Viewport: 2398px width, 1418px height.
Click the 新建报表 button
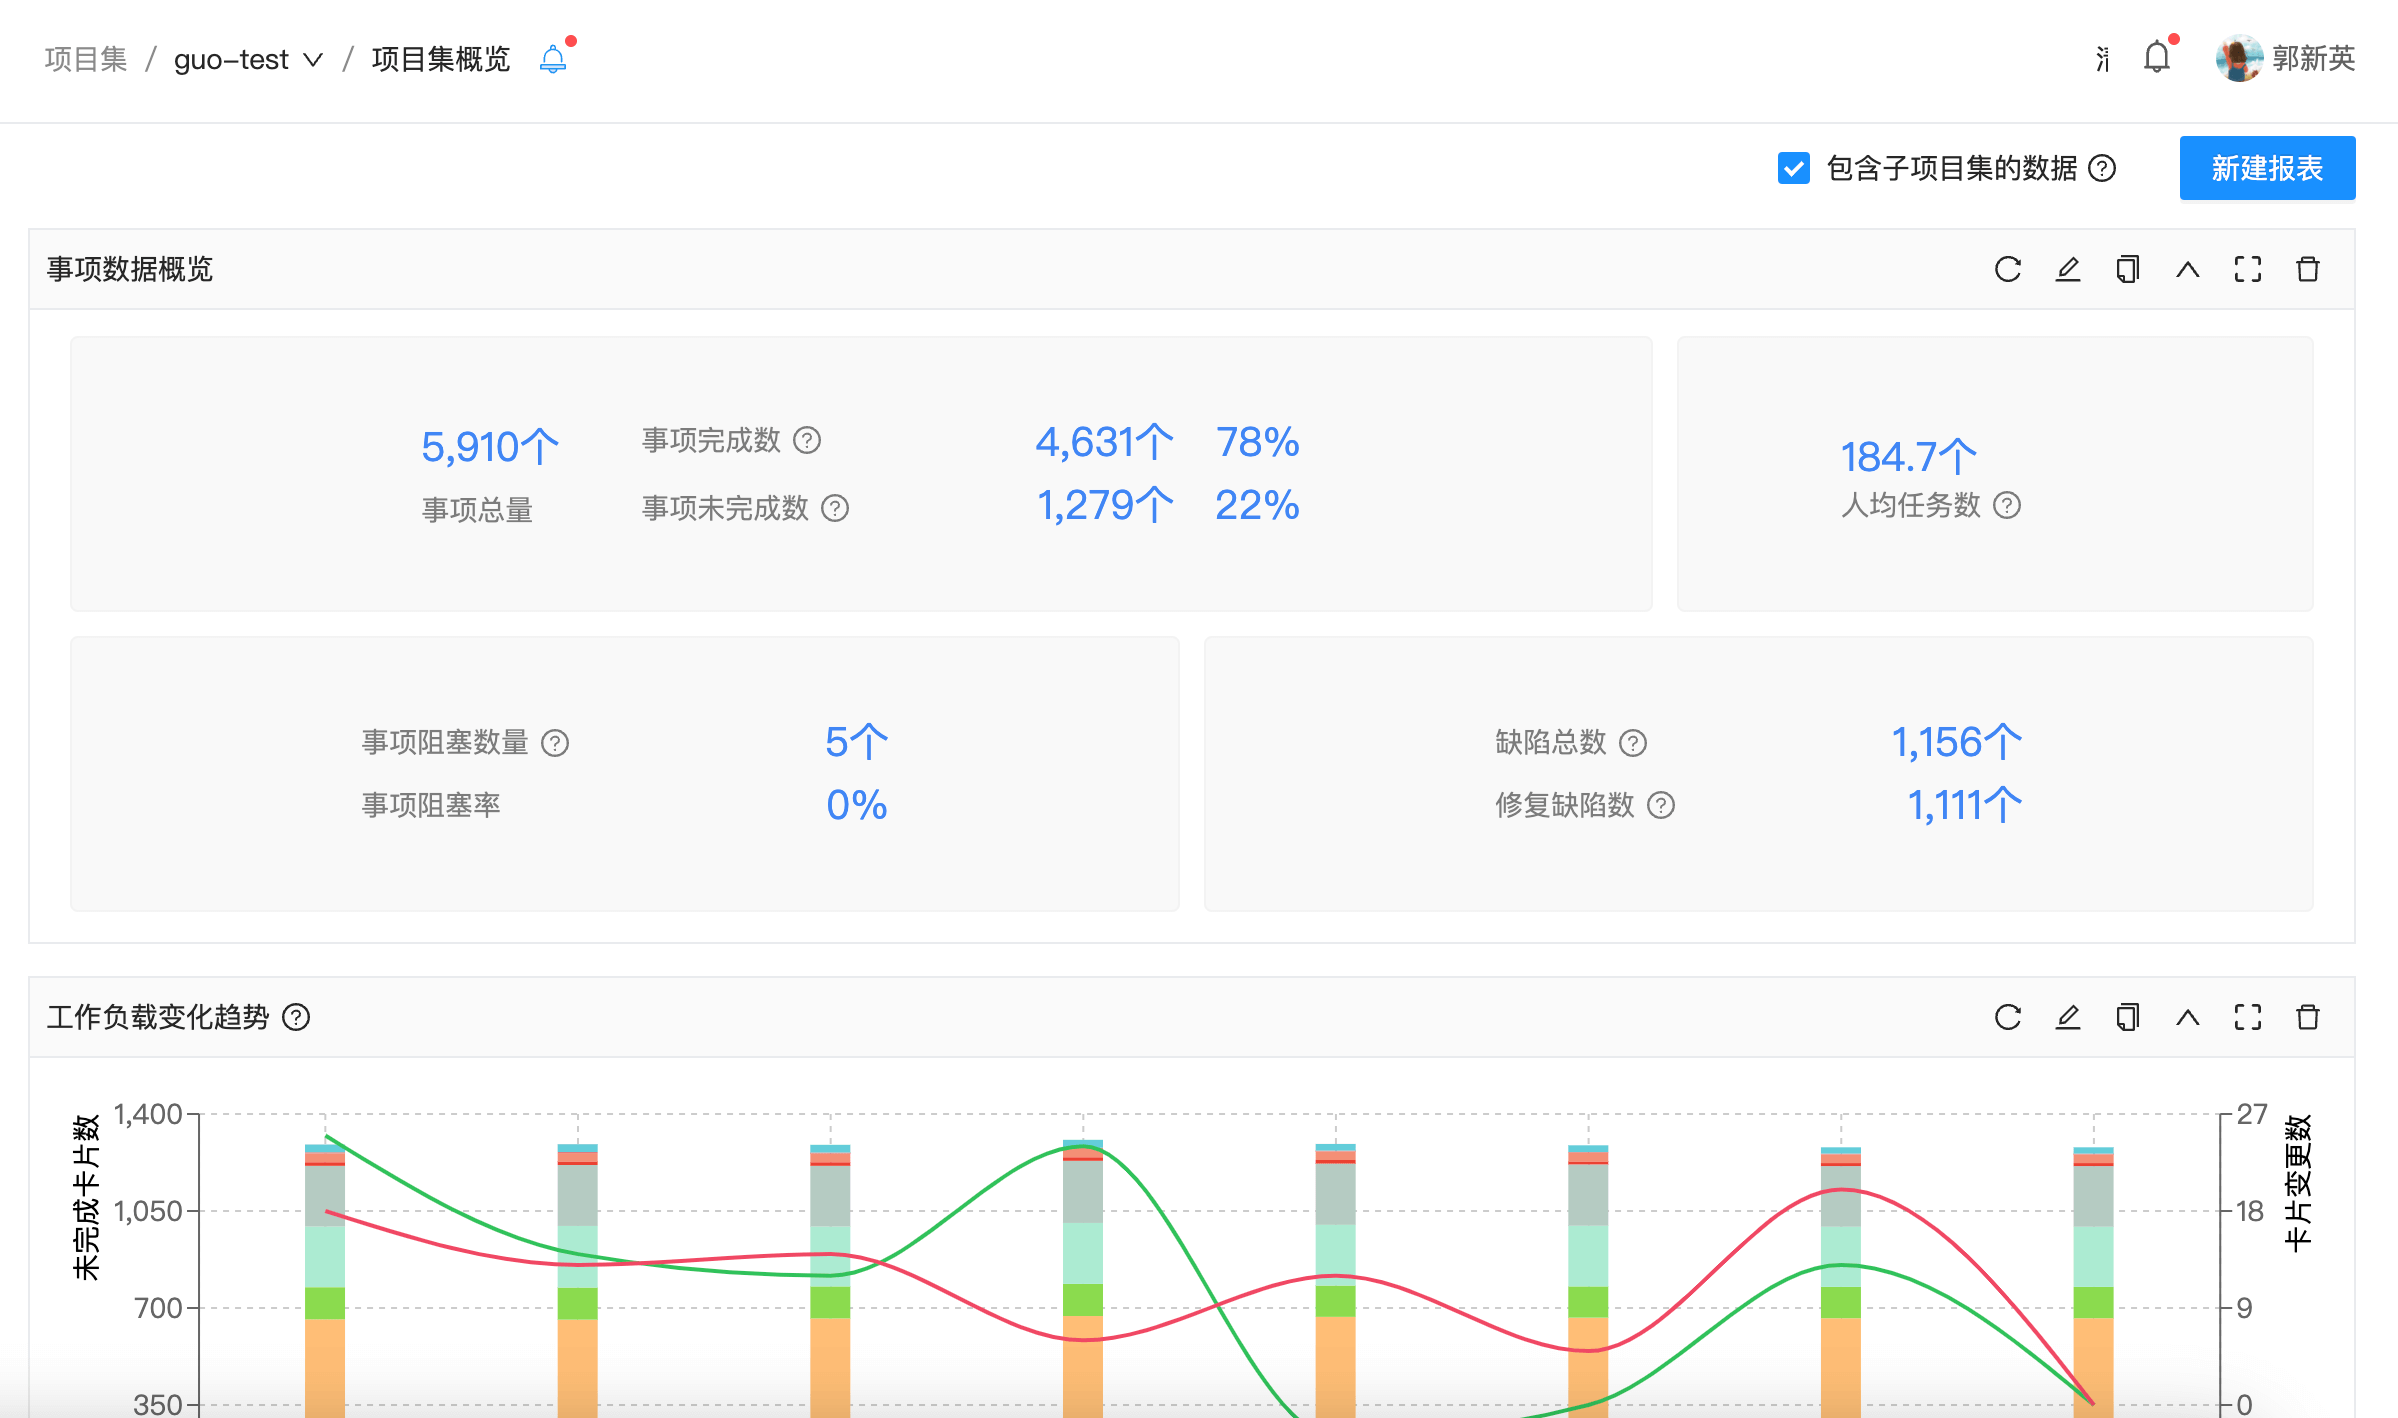(2266, 168)
